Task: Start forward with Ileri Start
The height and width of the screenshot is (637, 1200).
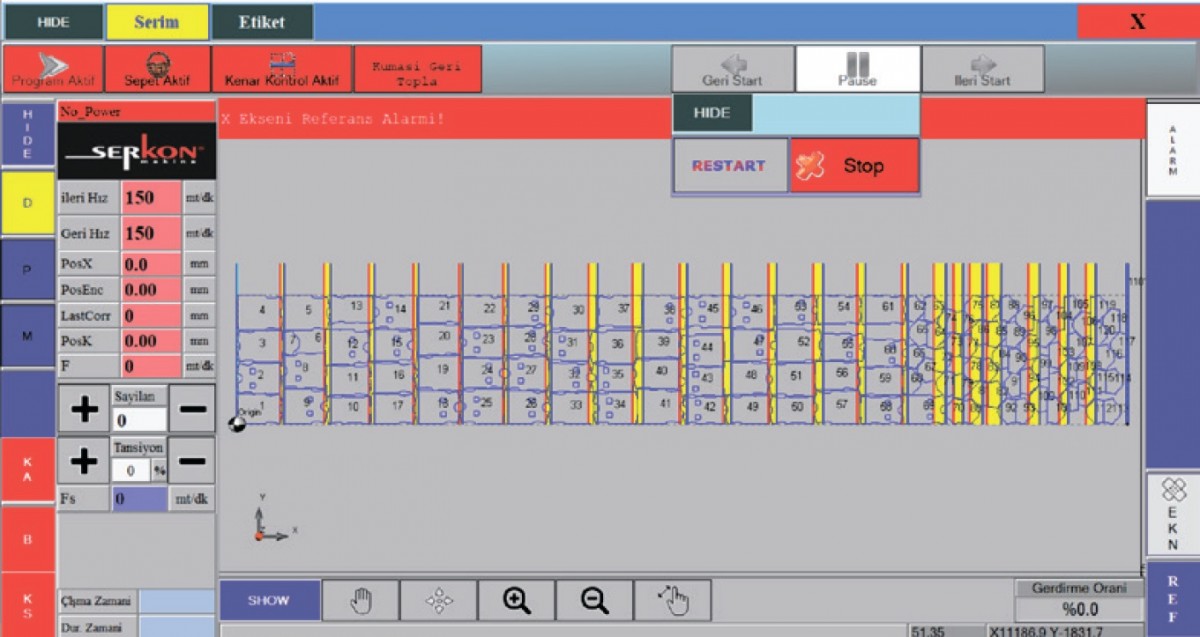Action: tap(982, 69)
